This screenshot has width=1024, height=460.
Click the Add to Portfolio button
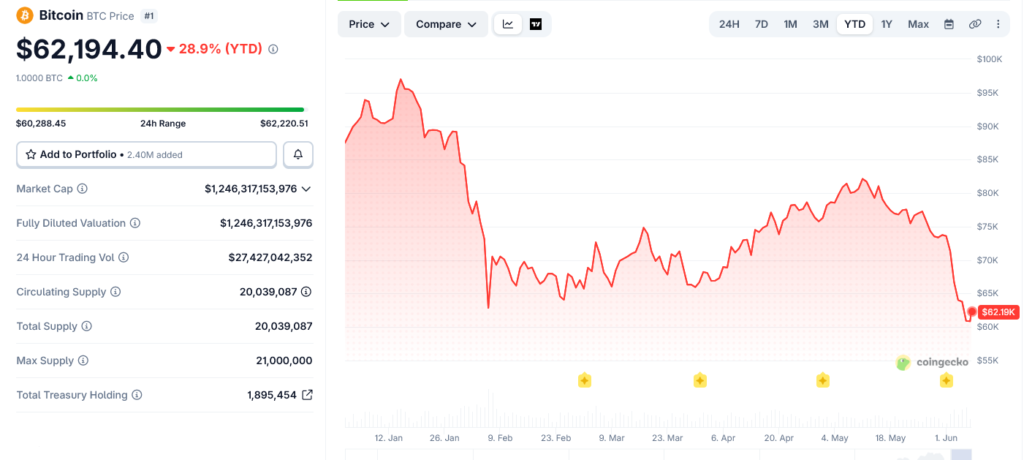coord(146,155)
